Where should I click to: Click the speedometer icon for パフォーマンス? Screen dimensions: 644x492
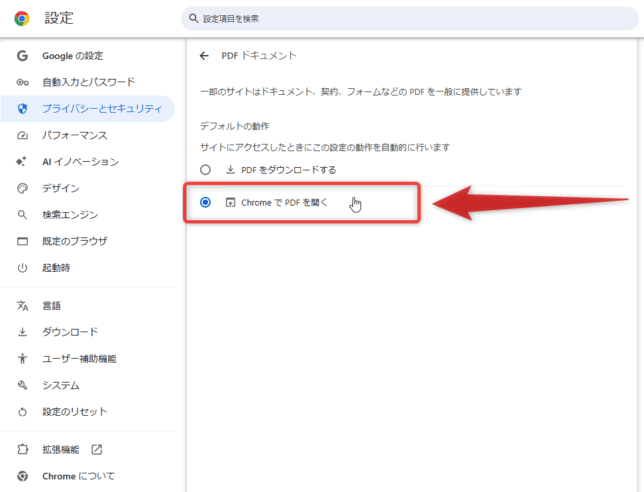(22, 135)
